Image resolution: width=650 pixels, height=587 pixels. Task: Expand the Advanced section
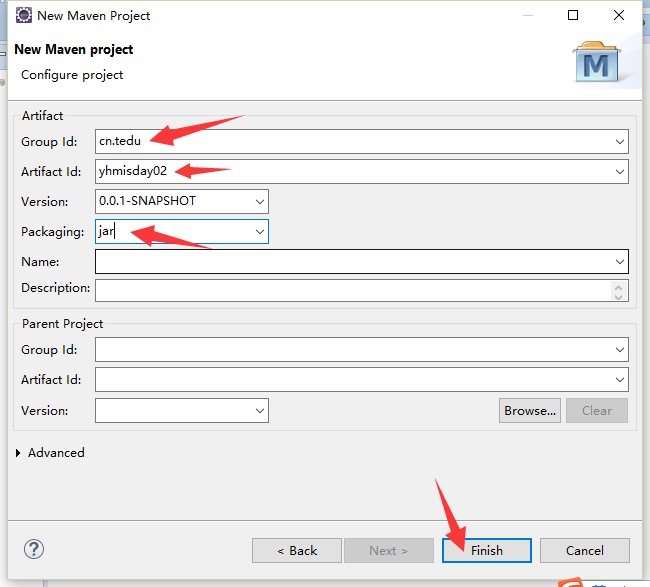tap(18, 453)
